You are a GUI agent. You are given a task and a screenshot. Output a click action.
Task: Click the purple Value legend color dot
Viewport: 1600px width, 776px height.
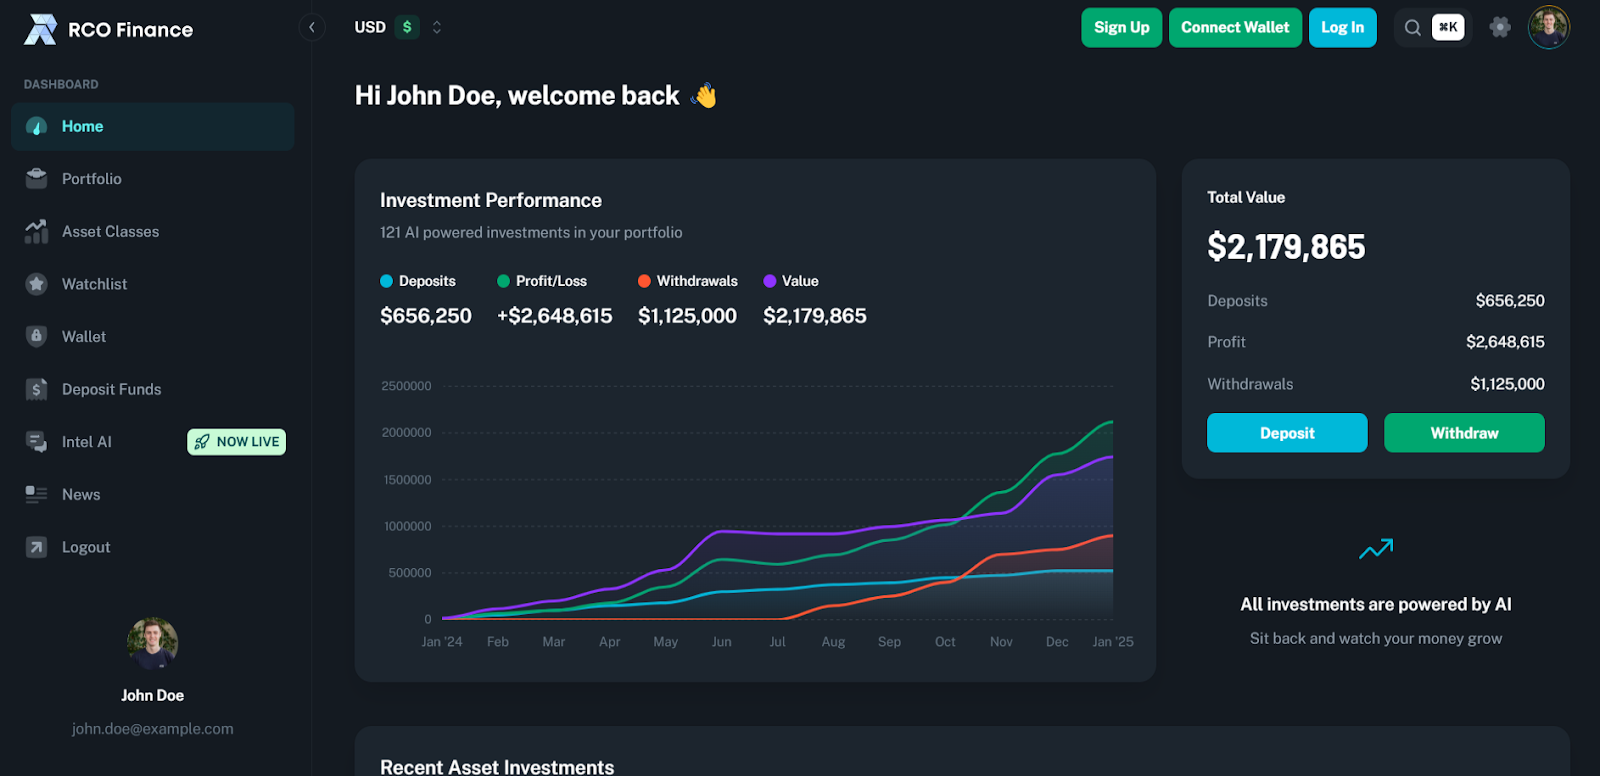(x=770, y=281)
